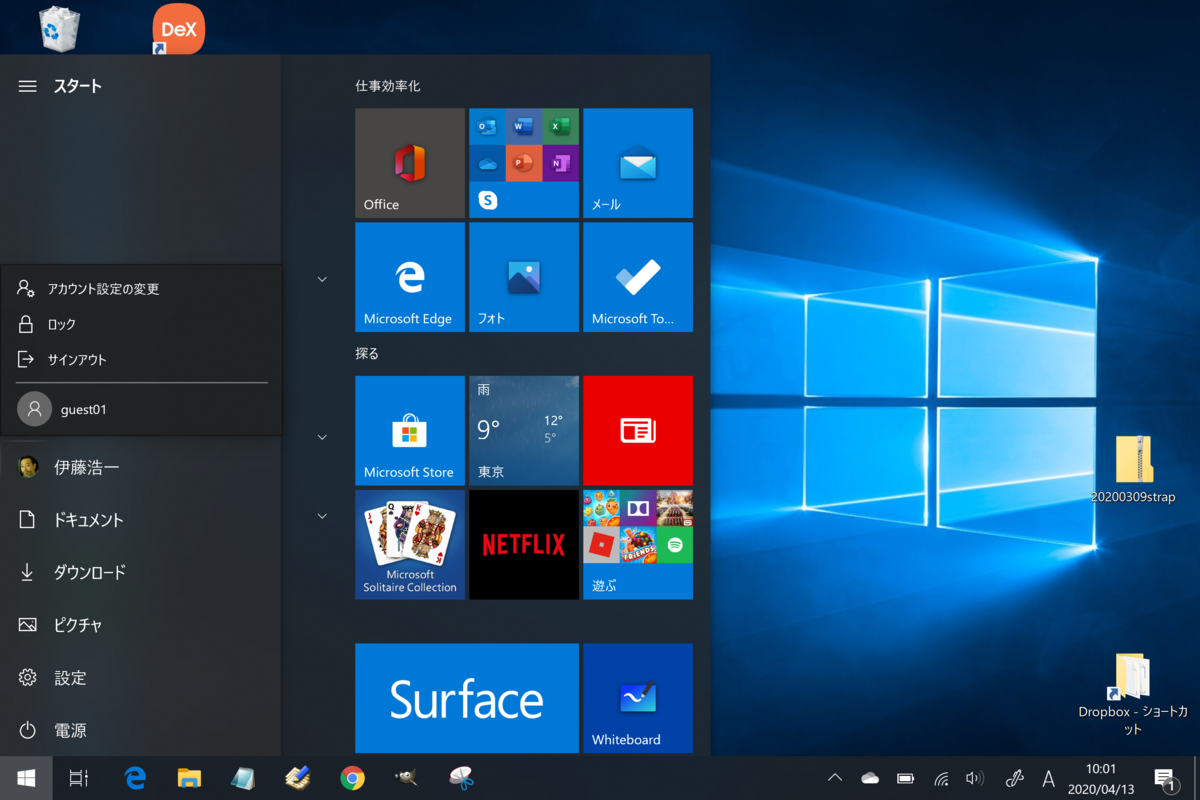Launch the Microsoft Edge tile

410,277
